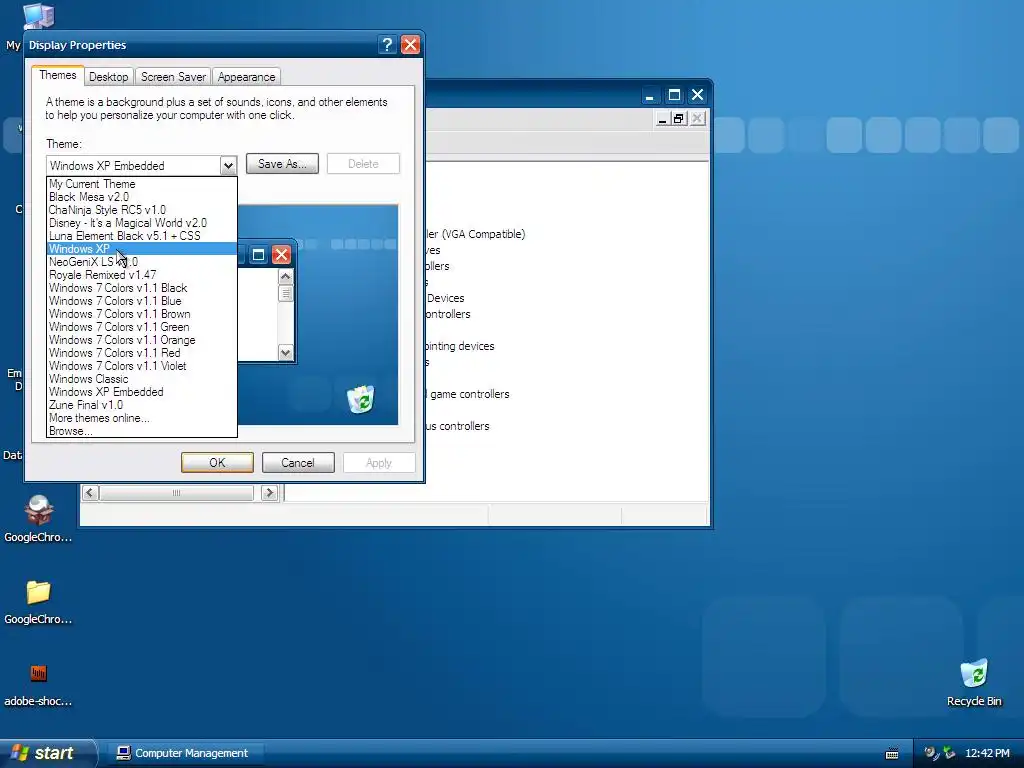Click More themes online... entry

(x=142, y=418)
